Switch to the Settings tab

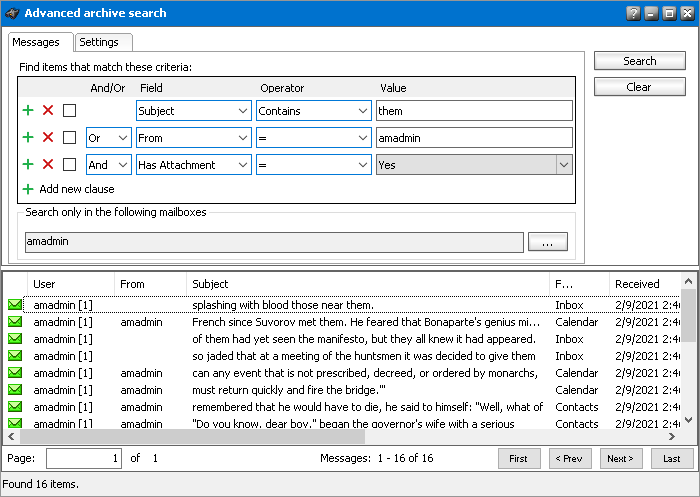[99, 42]
